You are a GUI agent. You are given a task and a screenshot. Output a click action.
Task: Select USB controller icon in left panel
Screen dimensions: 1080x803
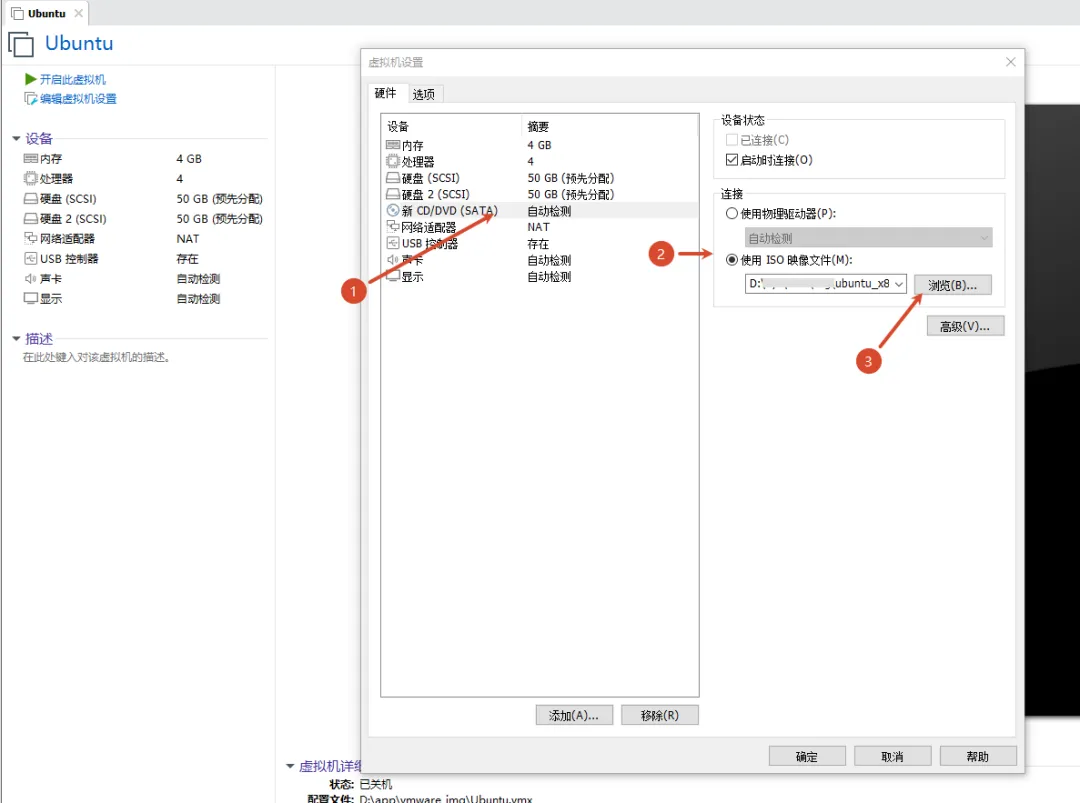[30, 258]
